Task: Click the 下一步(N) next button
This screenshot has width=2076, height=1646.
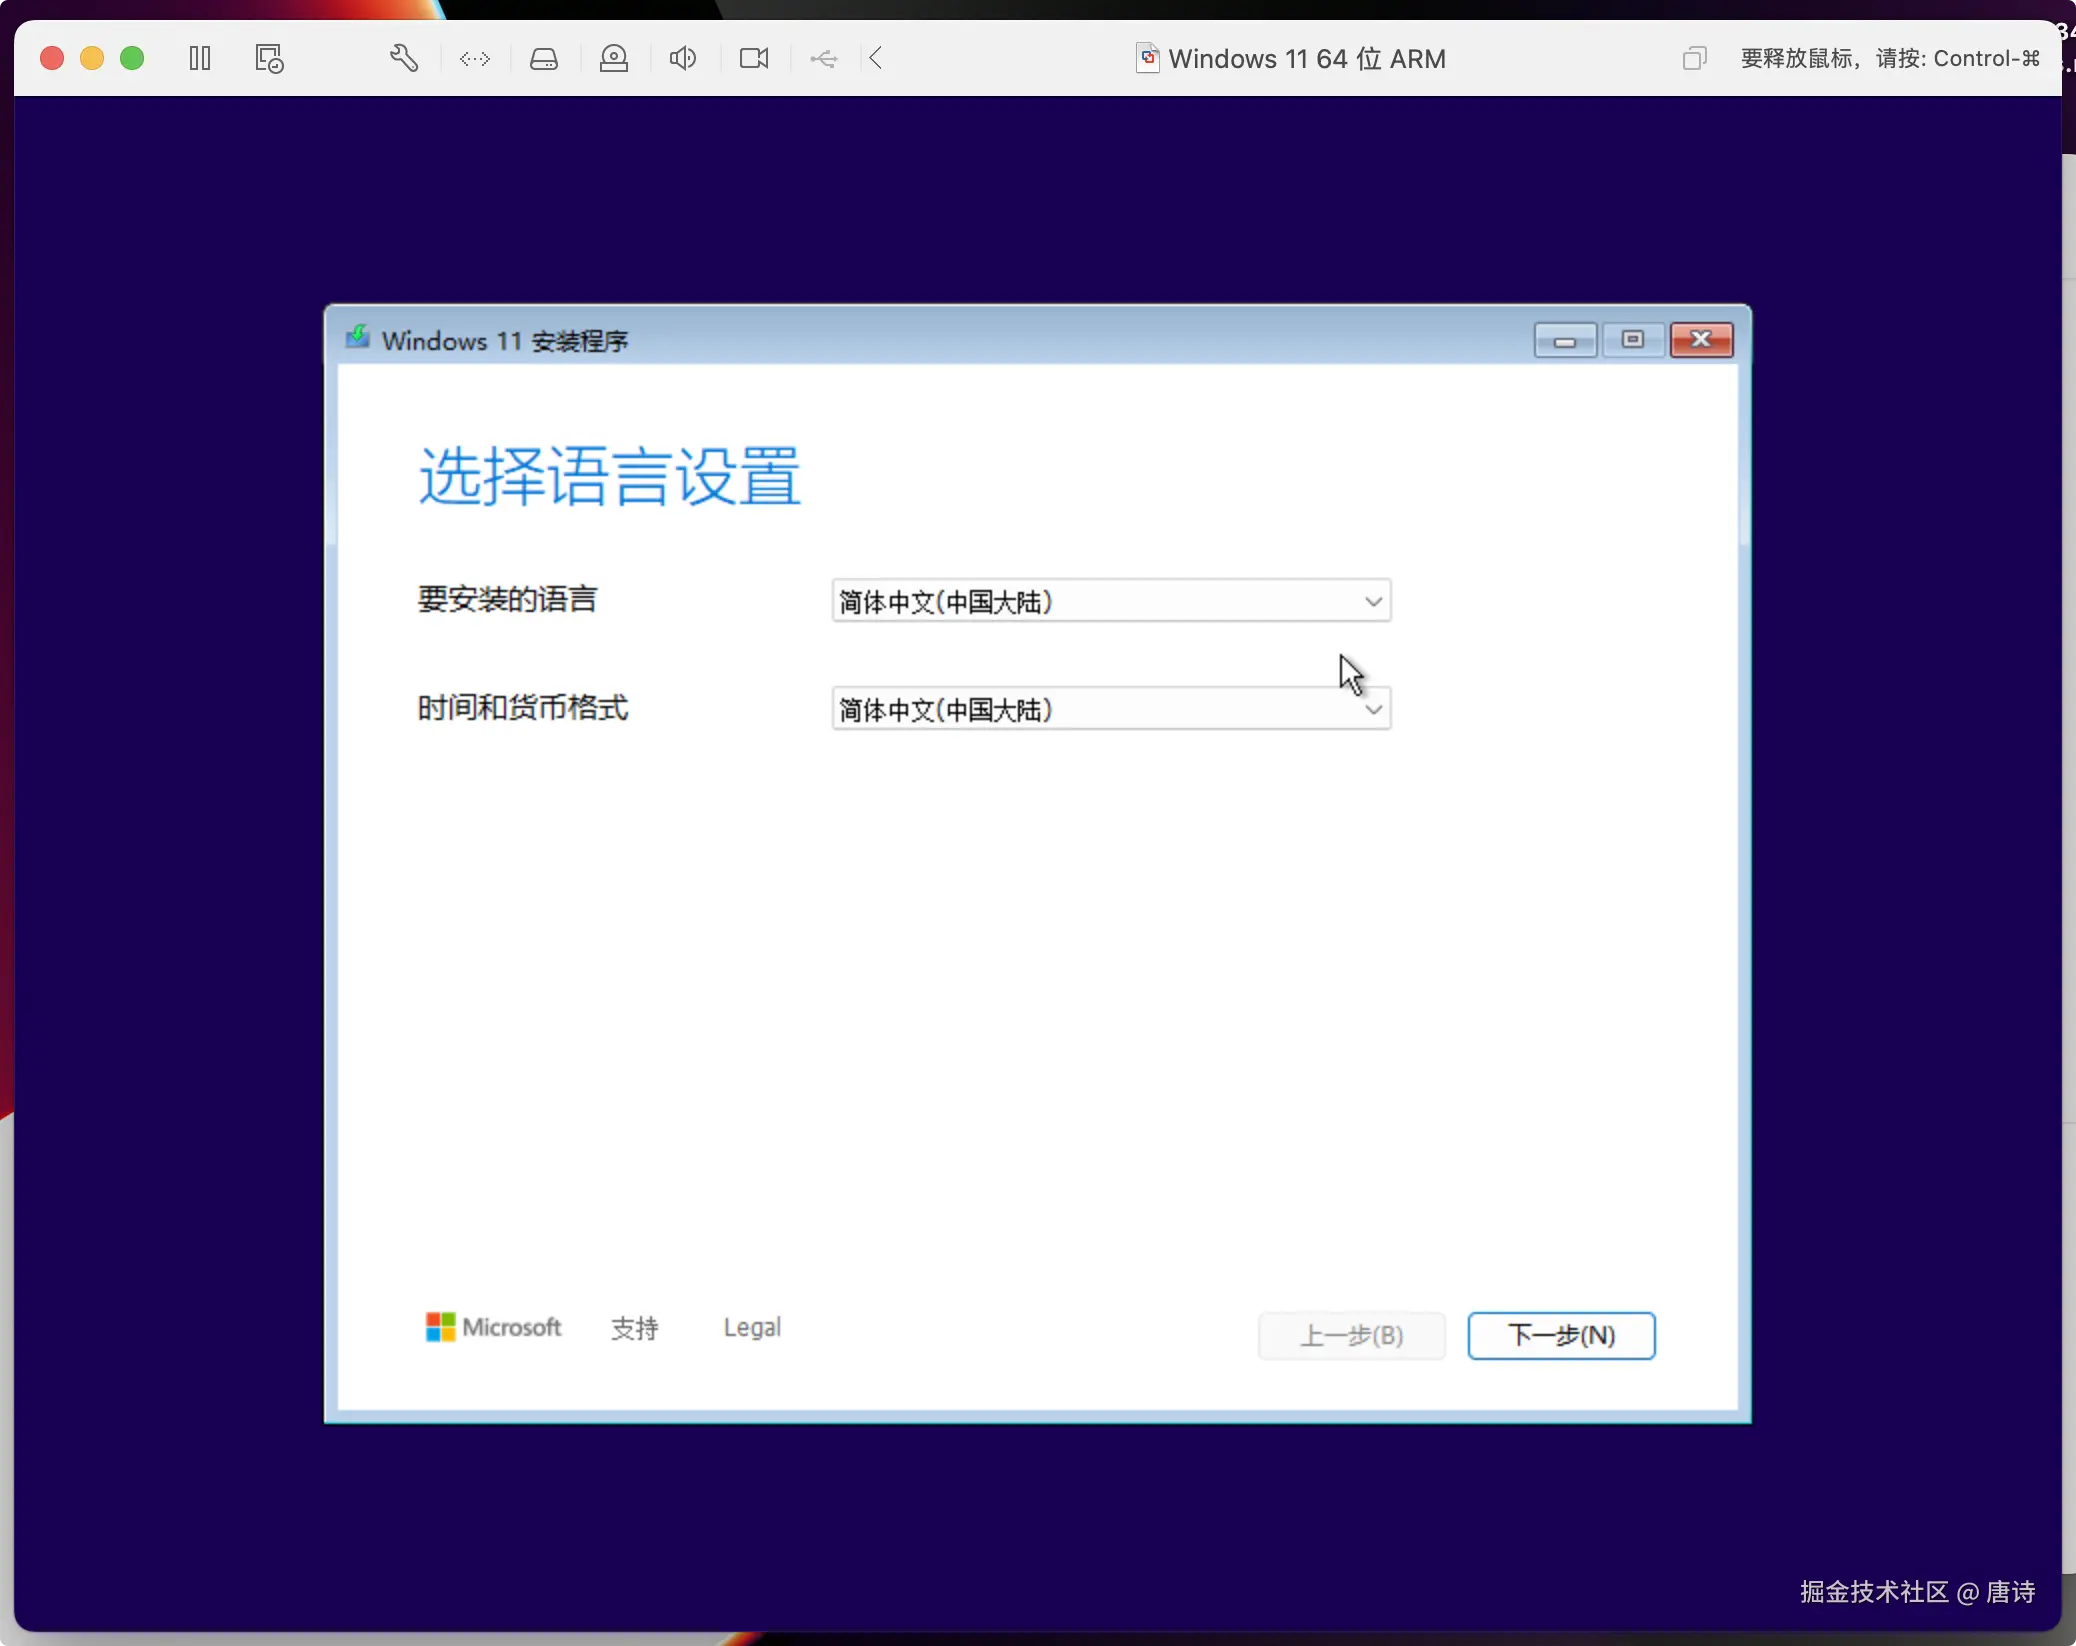Action: [1561, 1335]
